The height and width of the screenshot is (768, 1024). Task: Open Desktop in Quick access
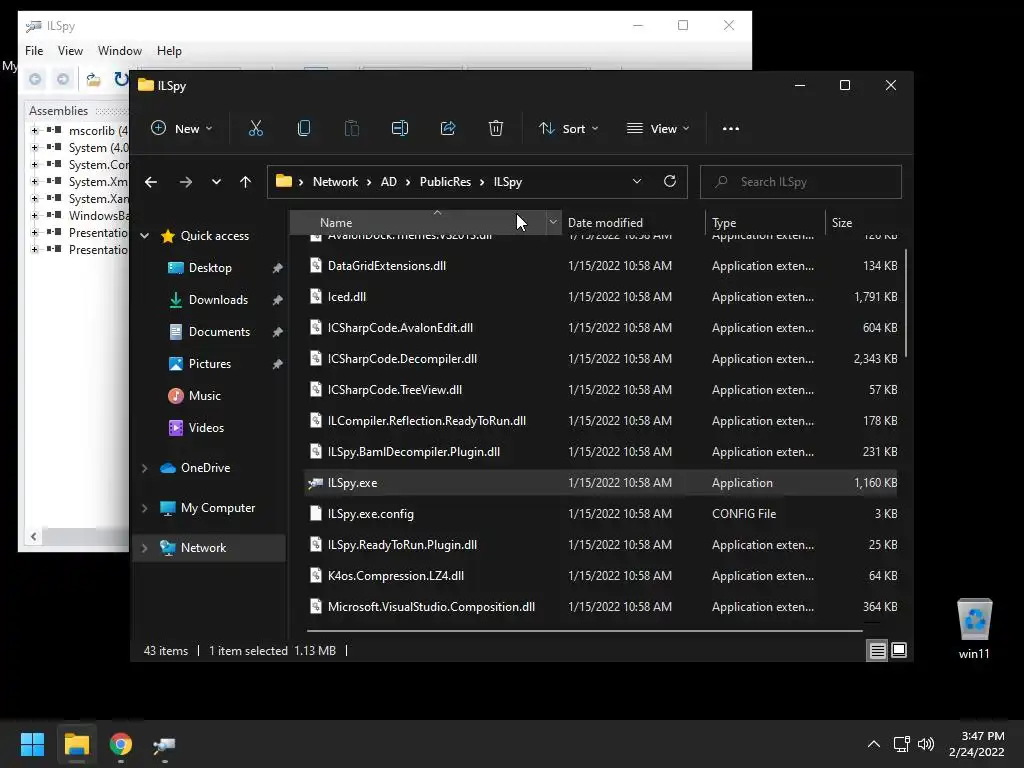pyautogui.click(x=210, y=268)
